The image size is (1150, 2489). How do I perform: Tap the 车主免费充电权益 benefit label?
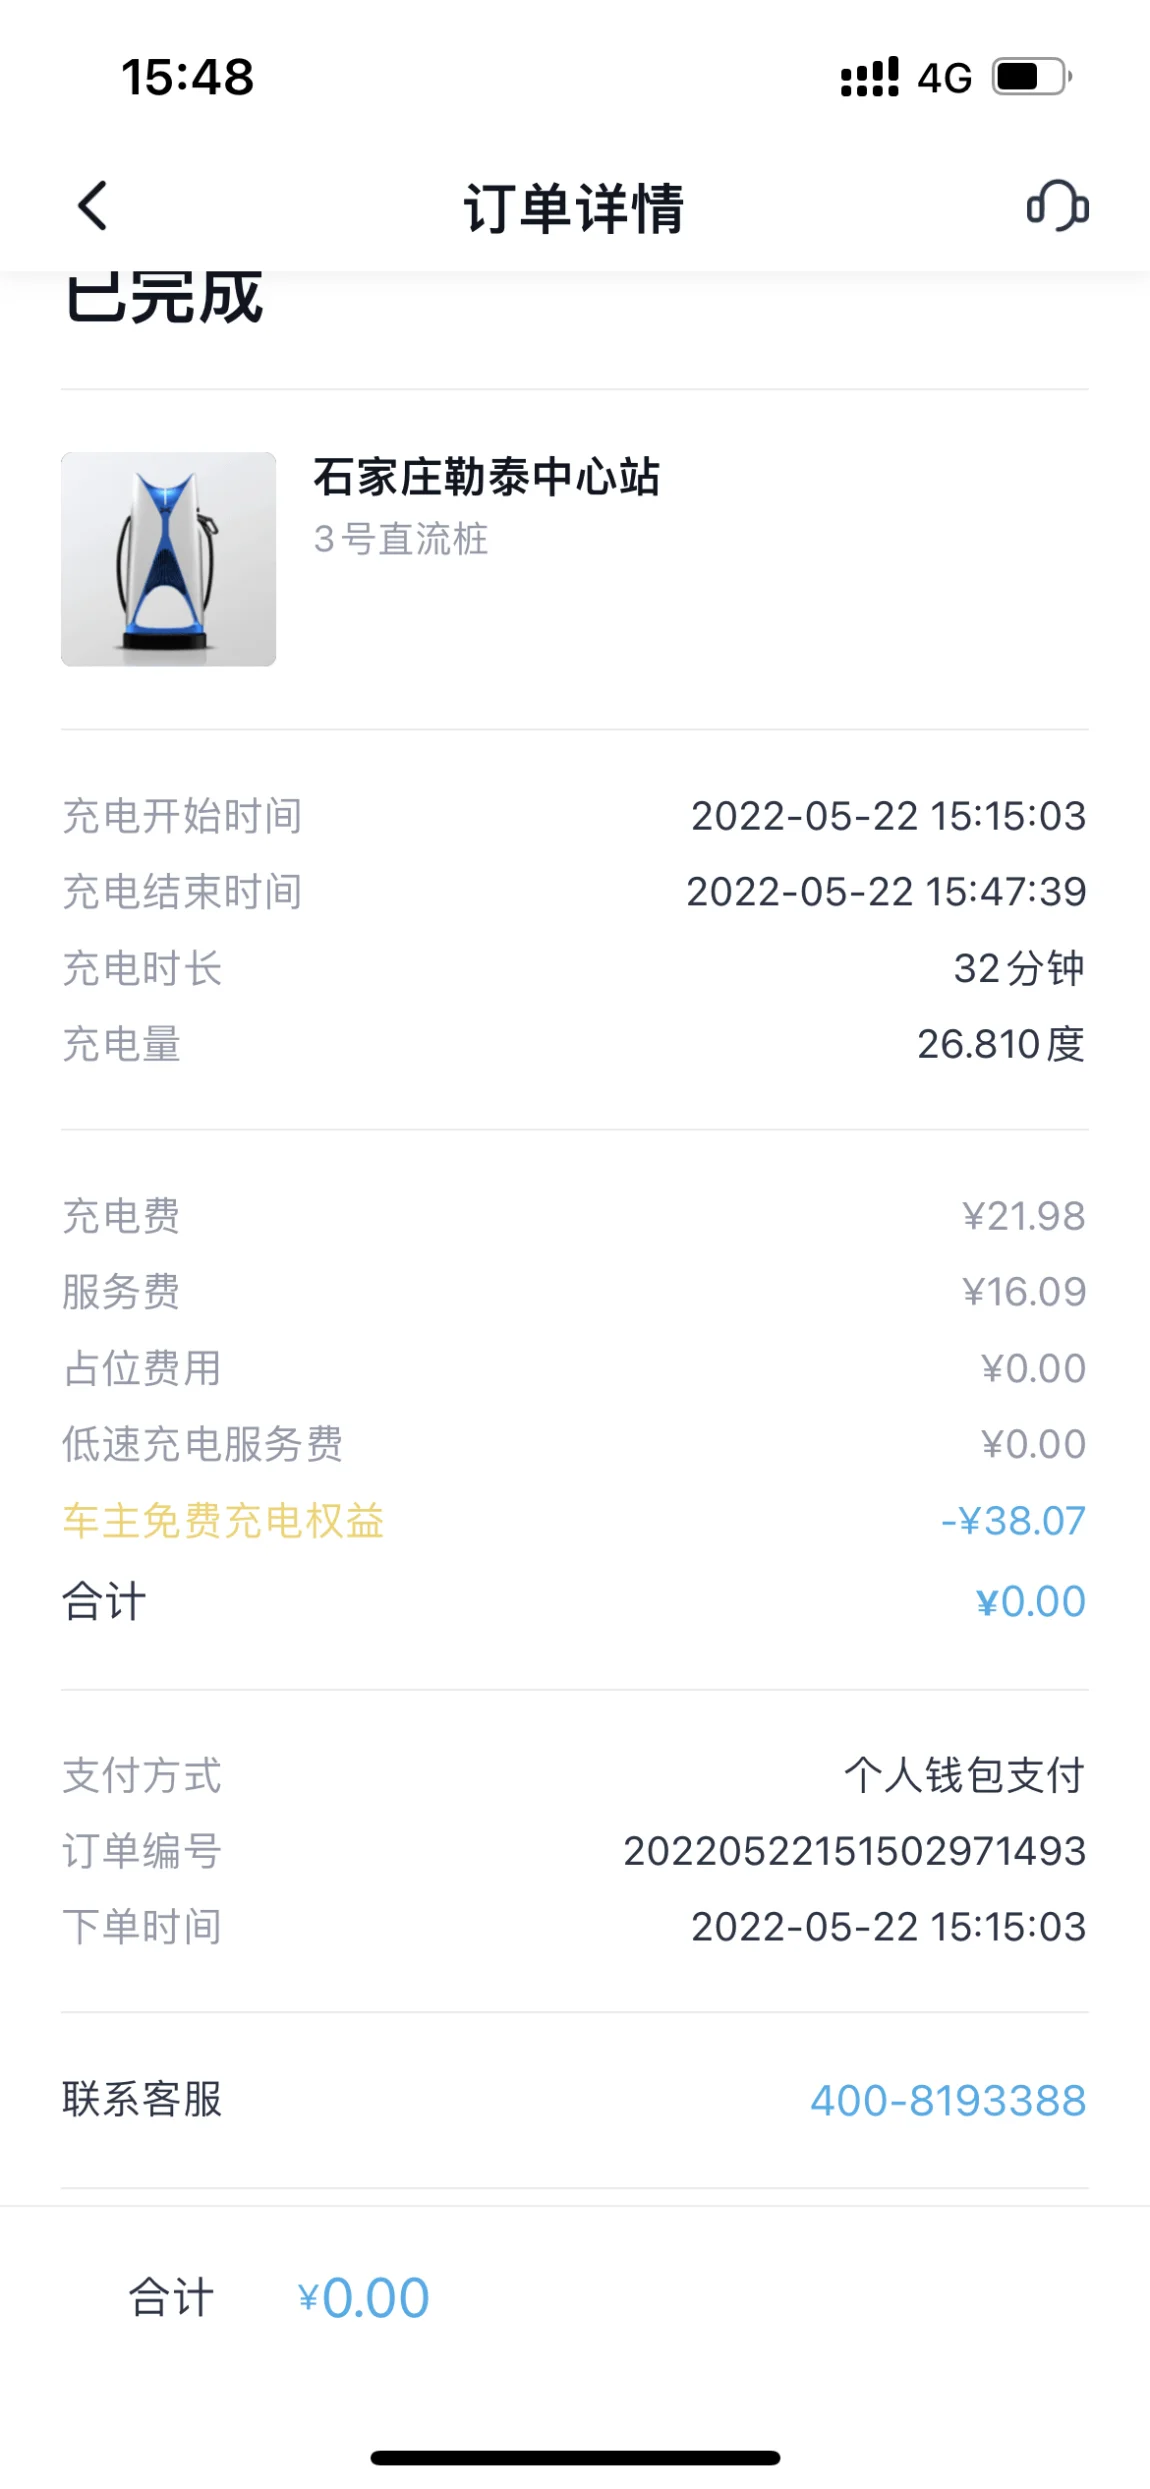click(223, 1521)
